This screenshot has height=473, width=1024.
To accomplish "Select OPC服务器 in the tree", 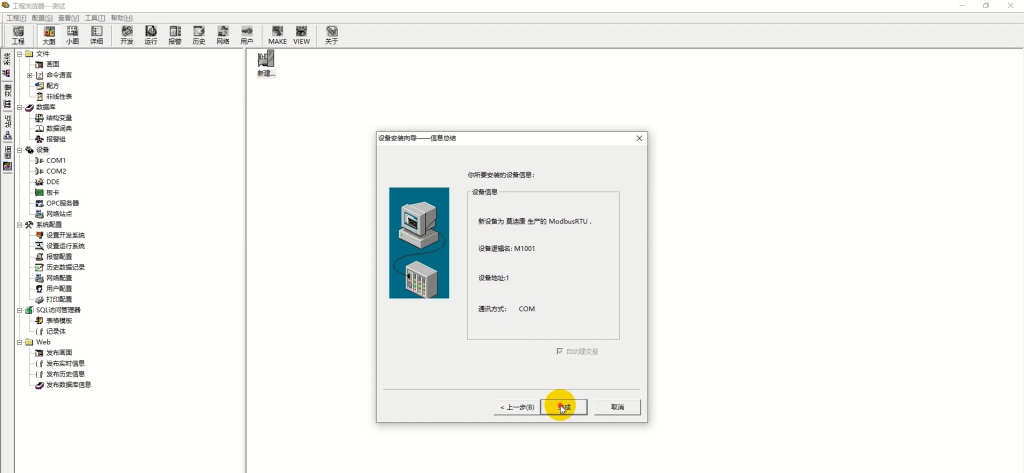I will (x=62, y=203).
